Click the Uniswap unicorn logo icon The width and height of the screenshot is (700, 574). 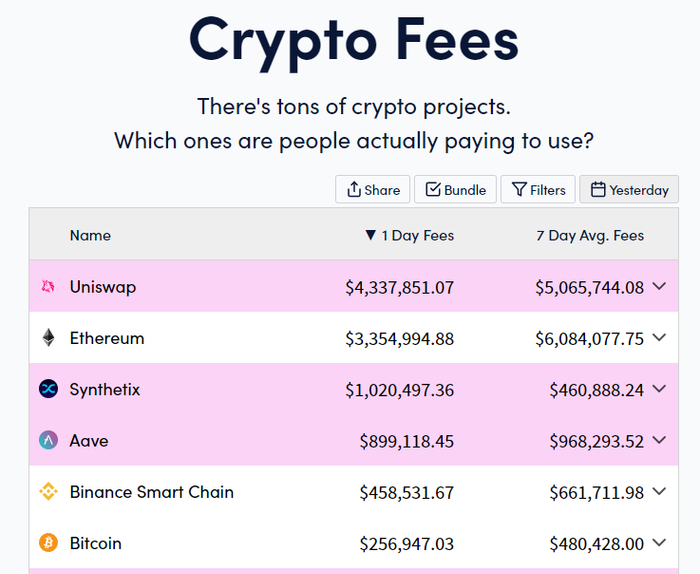tap(48, 287)
